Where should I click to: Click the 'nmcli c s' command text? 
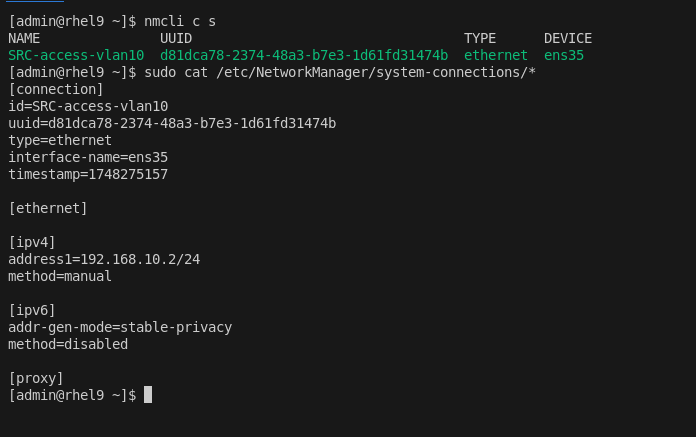click(180, 22)
